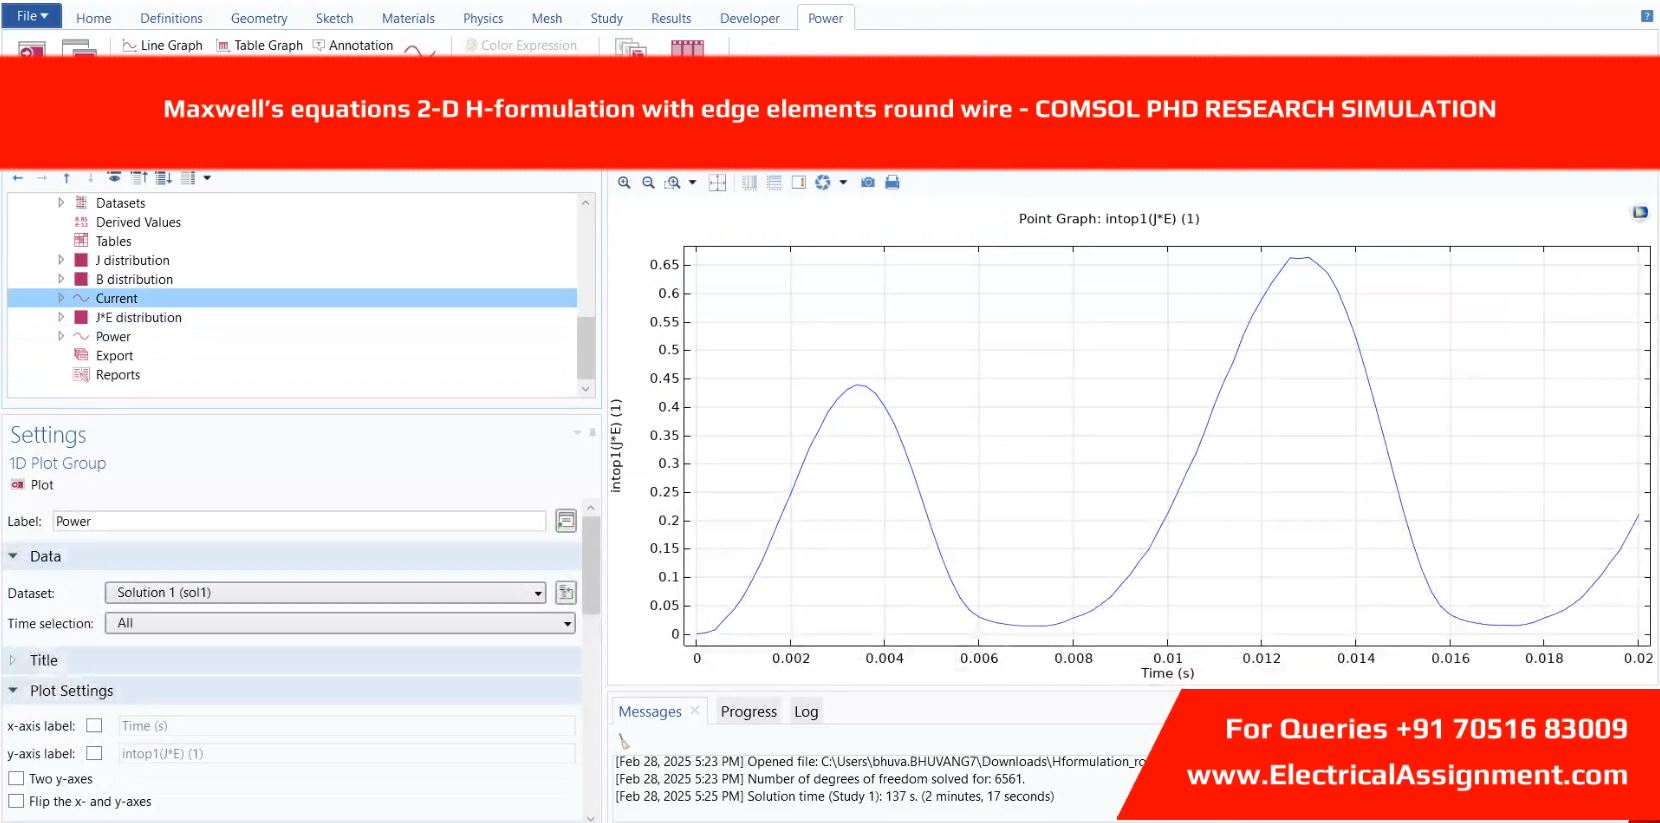Open the Dataset Solution 1 dropdown
The height and width of the screenshot is (823, 1660).
(x=325, y=593)
